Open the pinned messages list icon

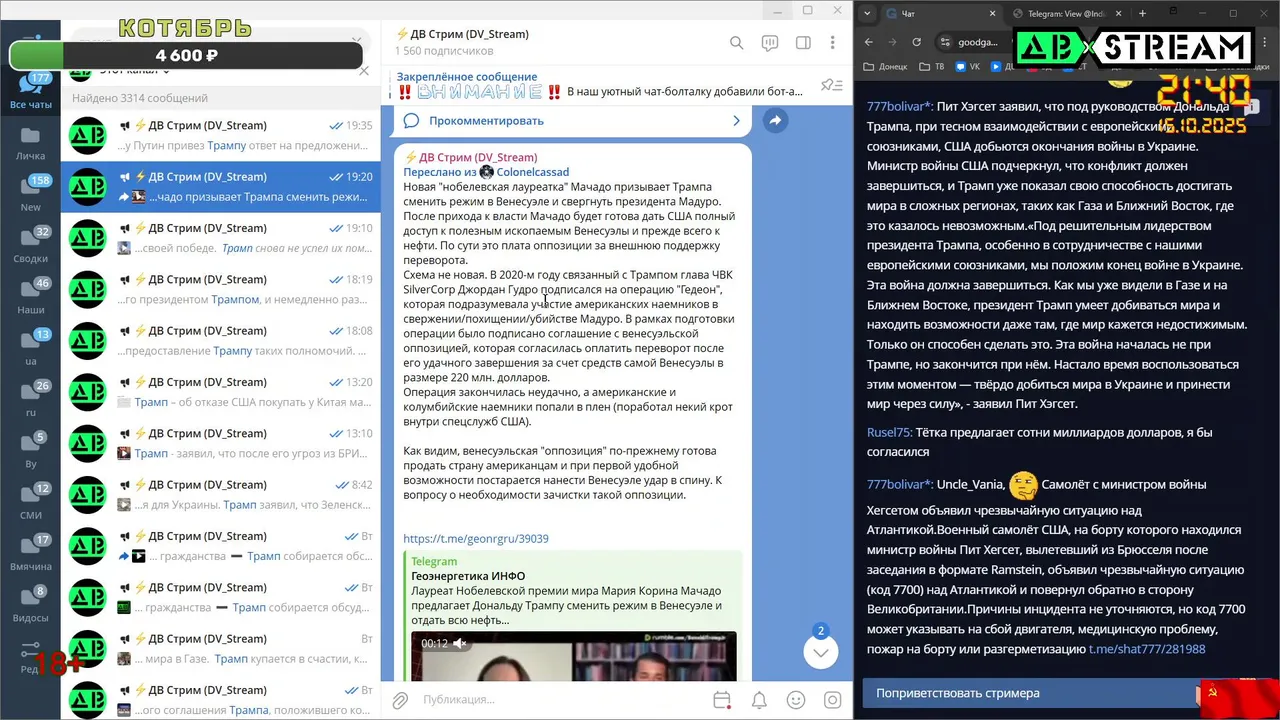pyautogui.click(x=830, y=85)
